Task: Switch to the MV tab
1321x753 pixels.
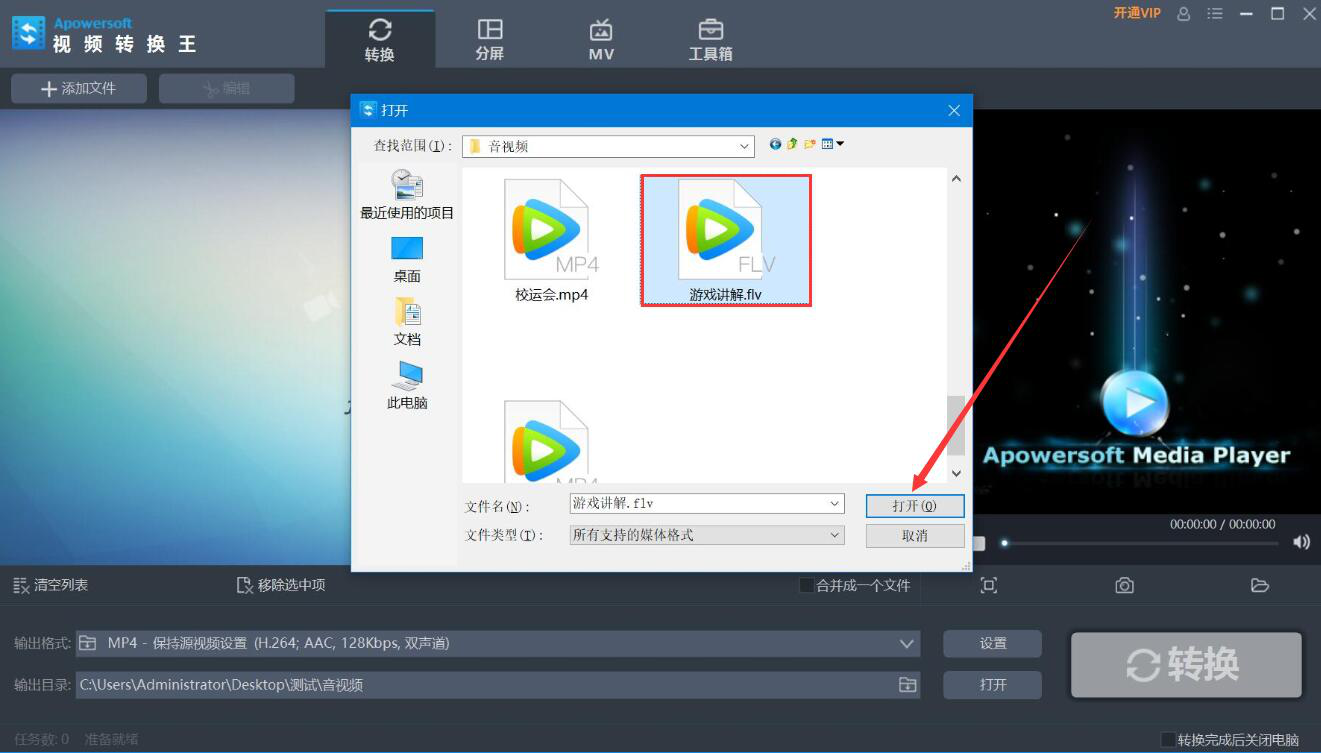Action: 601,40
